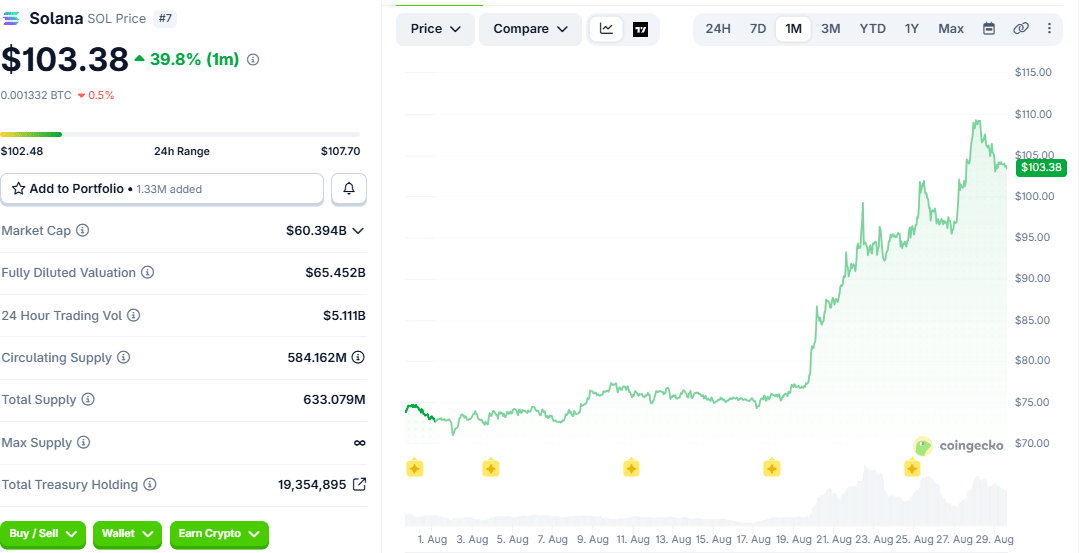This screenshot has height=553, width=1080.
Task: Click the Max Supply info icon
Action: tap(83, 442)
